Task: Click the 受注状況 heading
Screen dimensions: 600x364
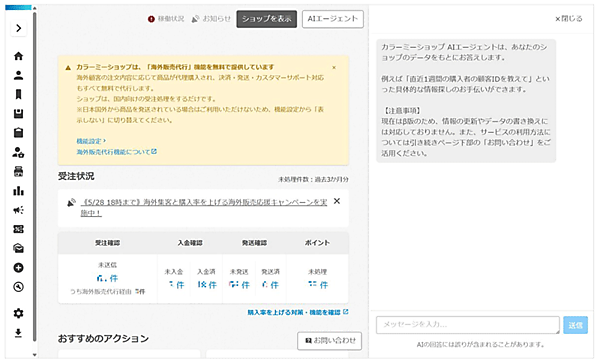Action: coord(76,176)
